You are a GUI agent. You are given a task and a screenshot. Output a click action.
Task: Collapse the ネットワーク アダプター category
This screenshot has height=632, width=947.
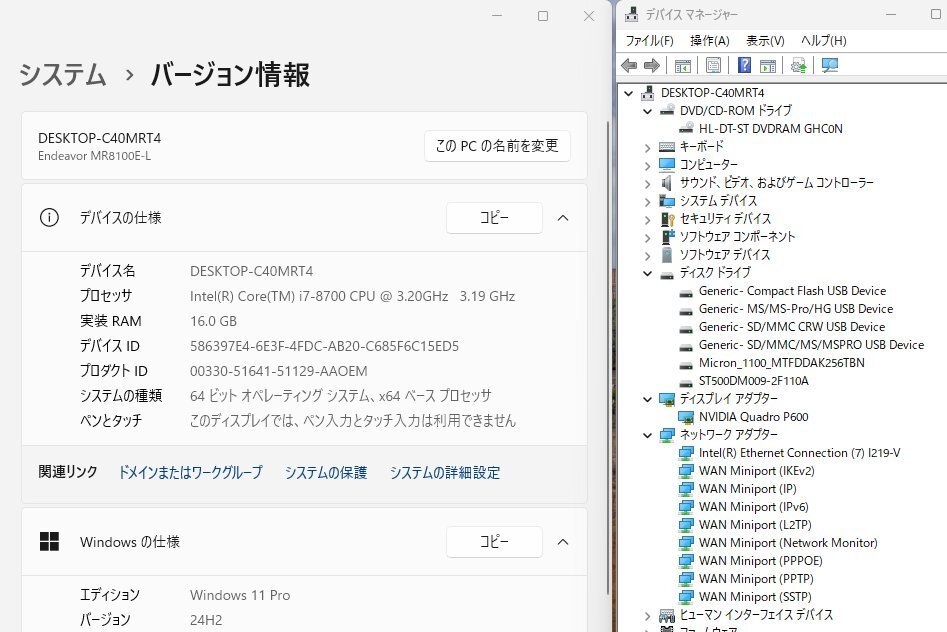(x=648, y=435)
